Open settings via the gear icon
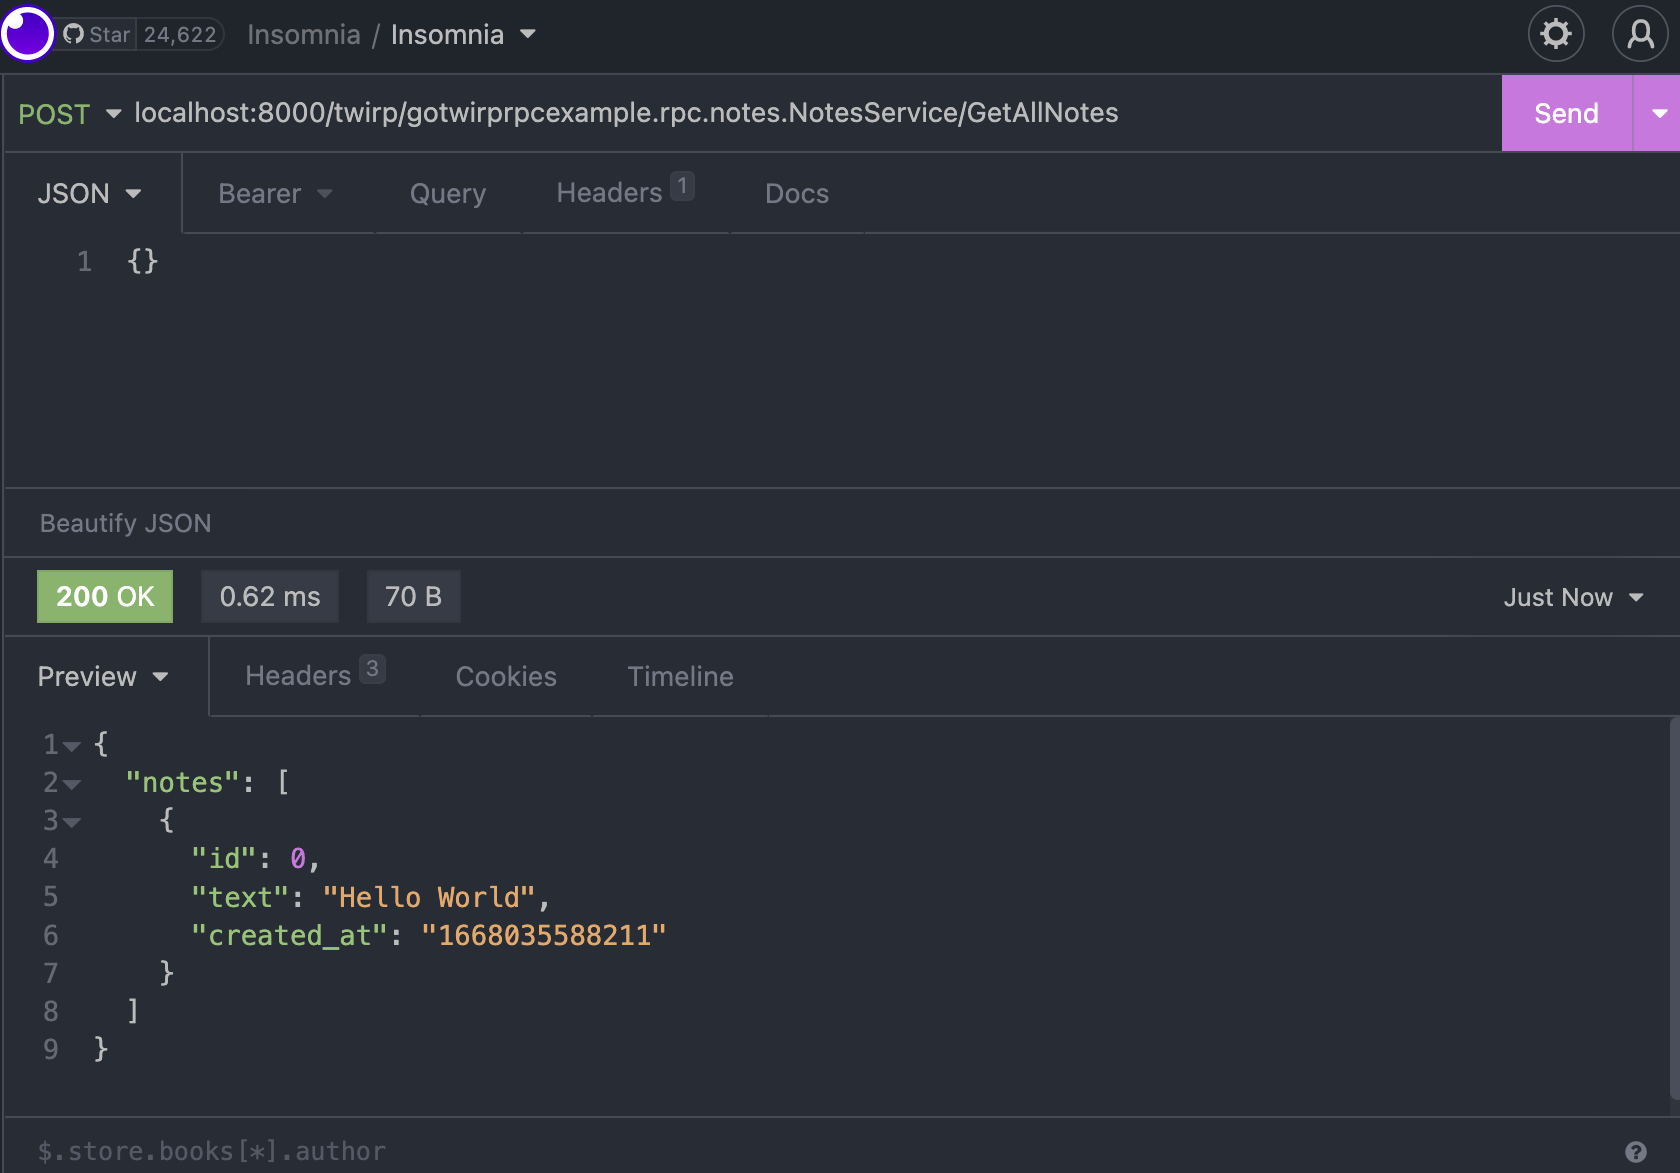This screenshot has width=1680, height=1173. (1555, 34)
